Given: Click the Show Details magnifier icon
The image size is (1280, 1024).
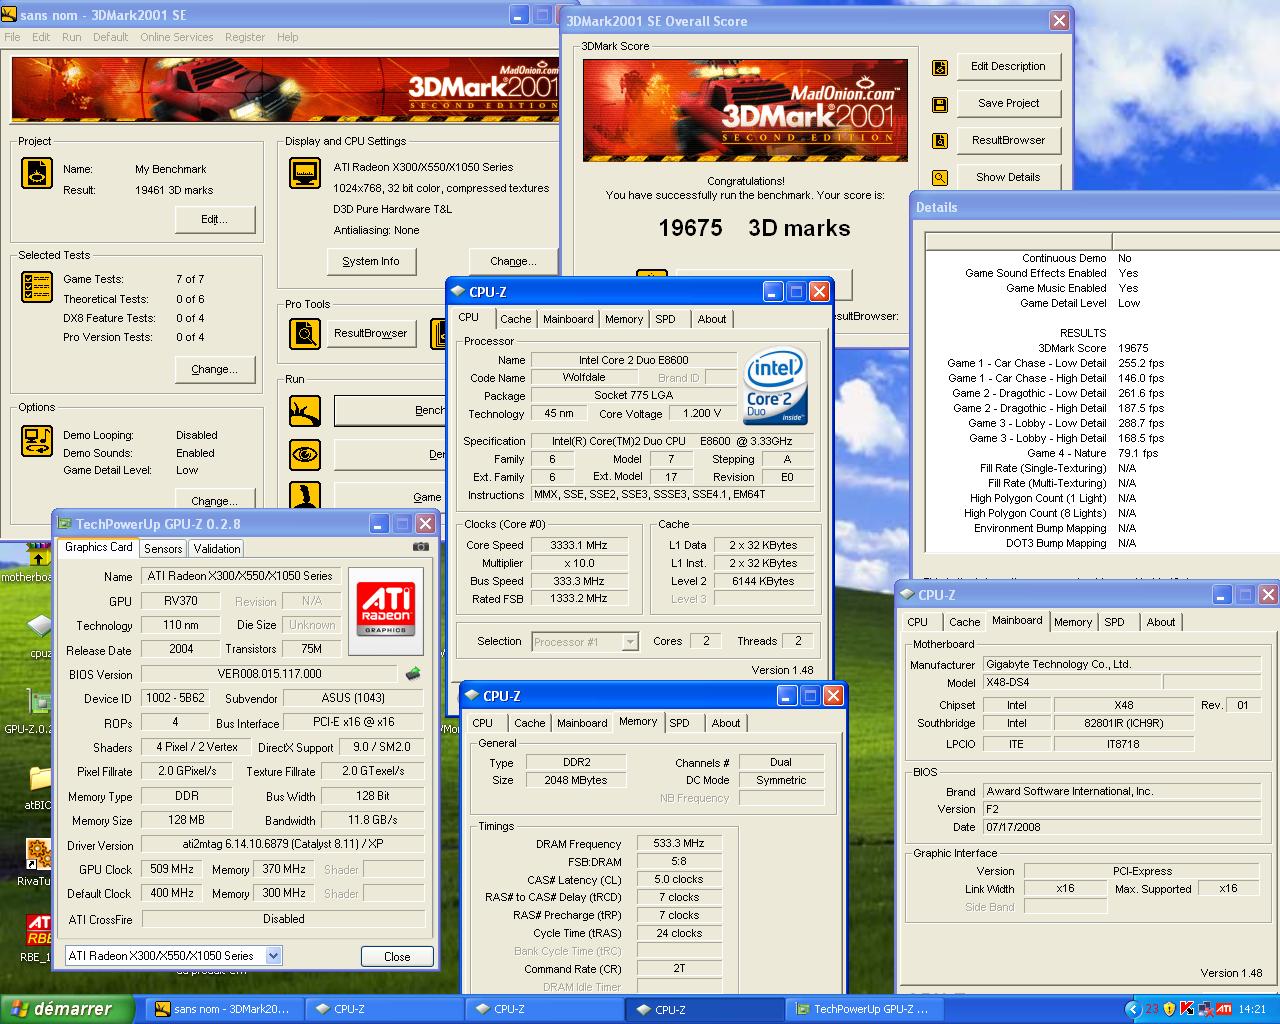Looking at the screenshot, I should pyautogui.click(x=940, y=178).
